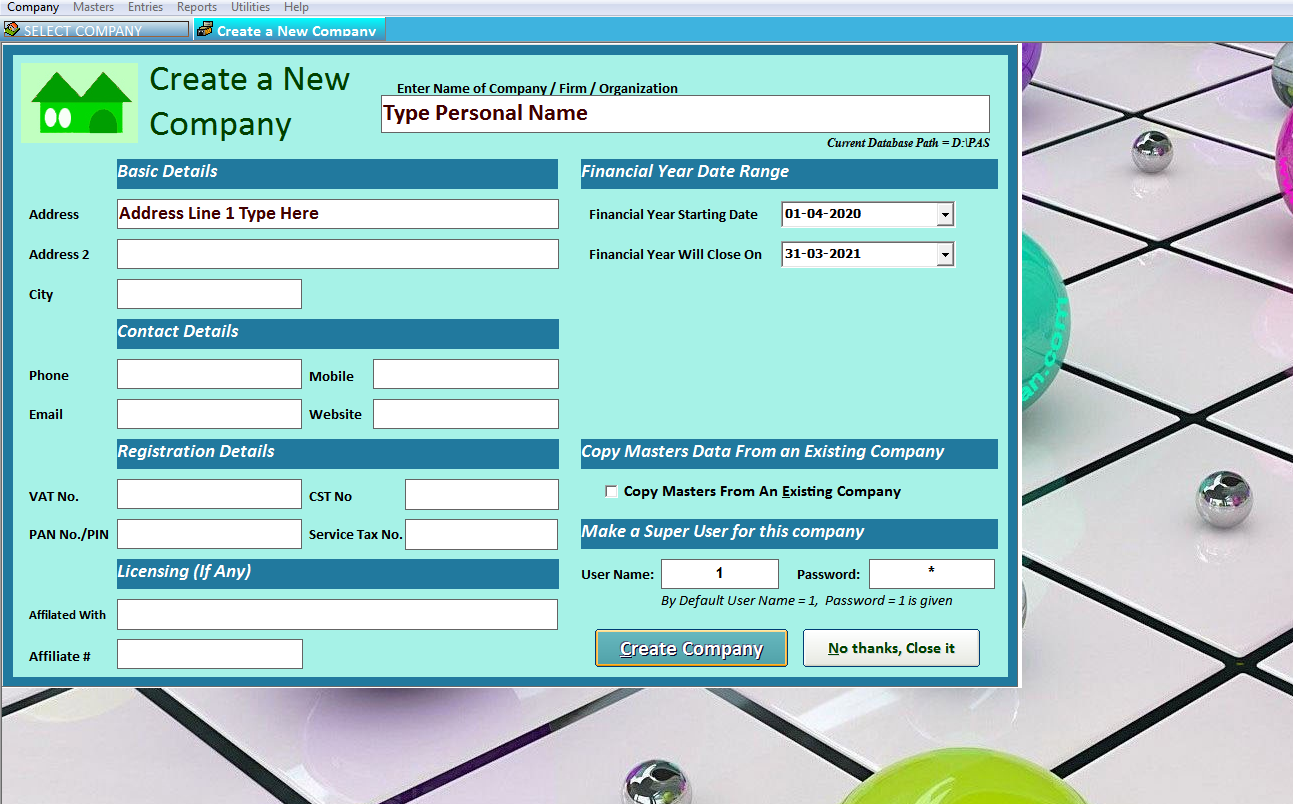Click the VAT No. field

pos(209,493)
